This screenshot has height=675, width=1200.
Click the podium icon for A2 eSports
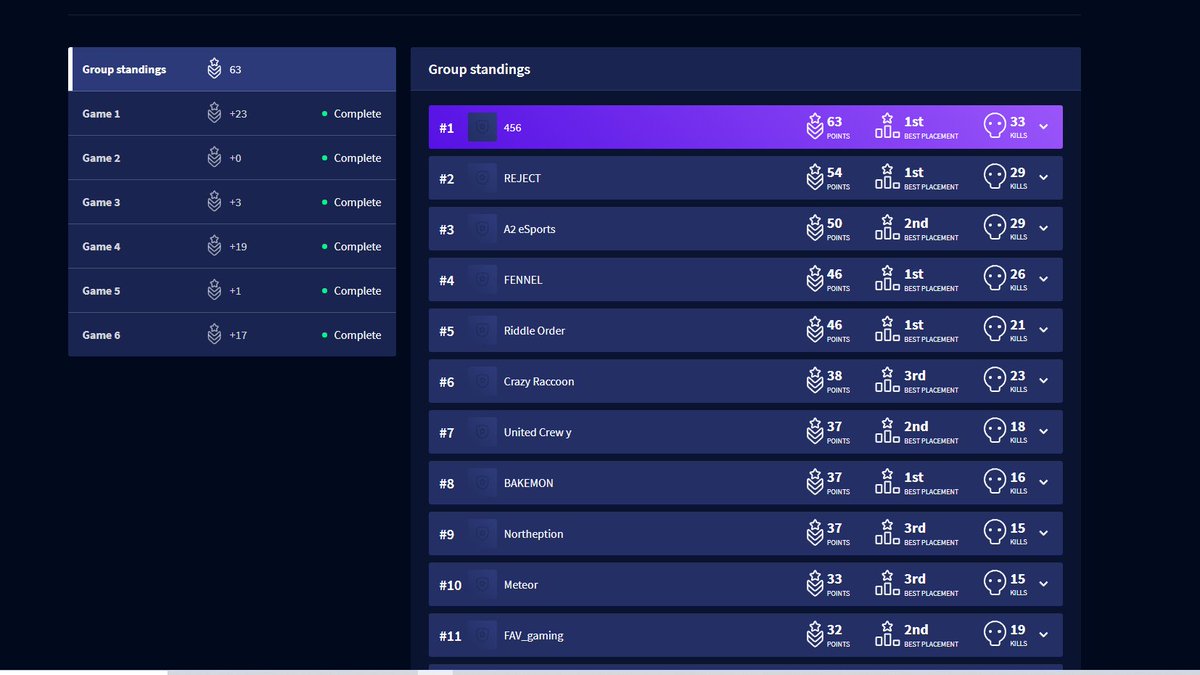click(887, 228)
